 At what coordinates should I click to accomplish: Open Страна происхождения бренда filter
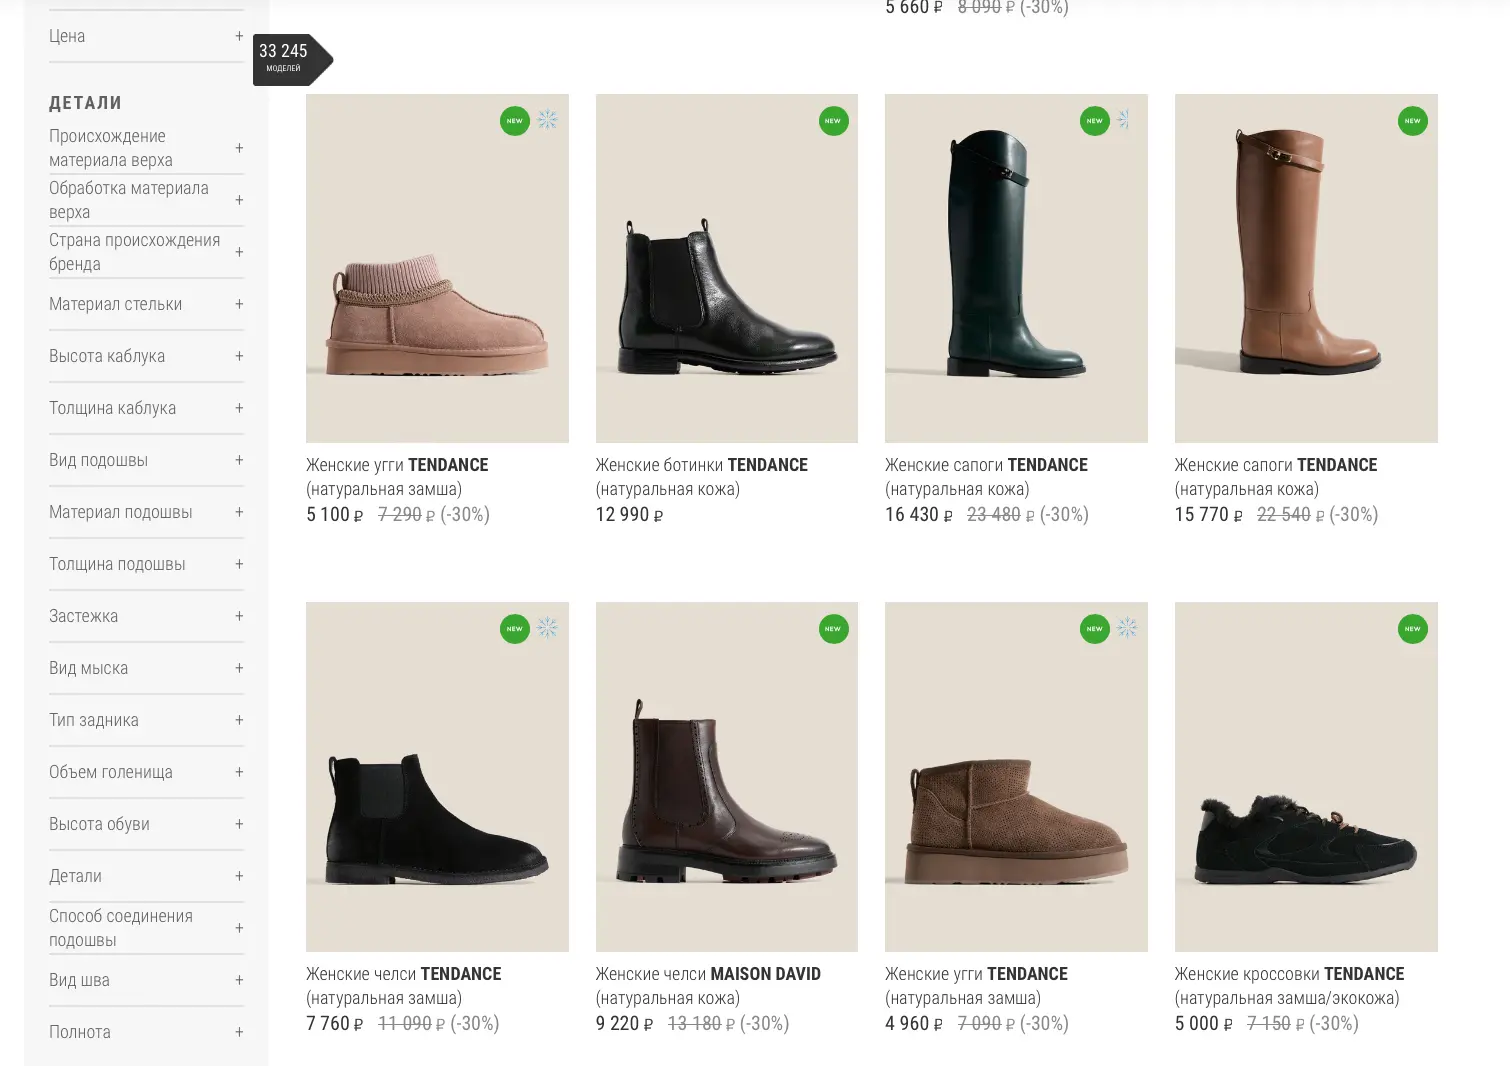click(239, 252)
